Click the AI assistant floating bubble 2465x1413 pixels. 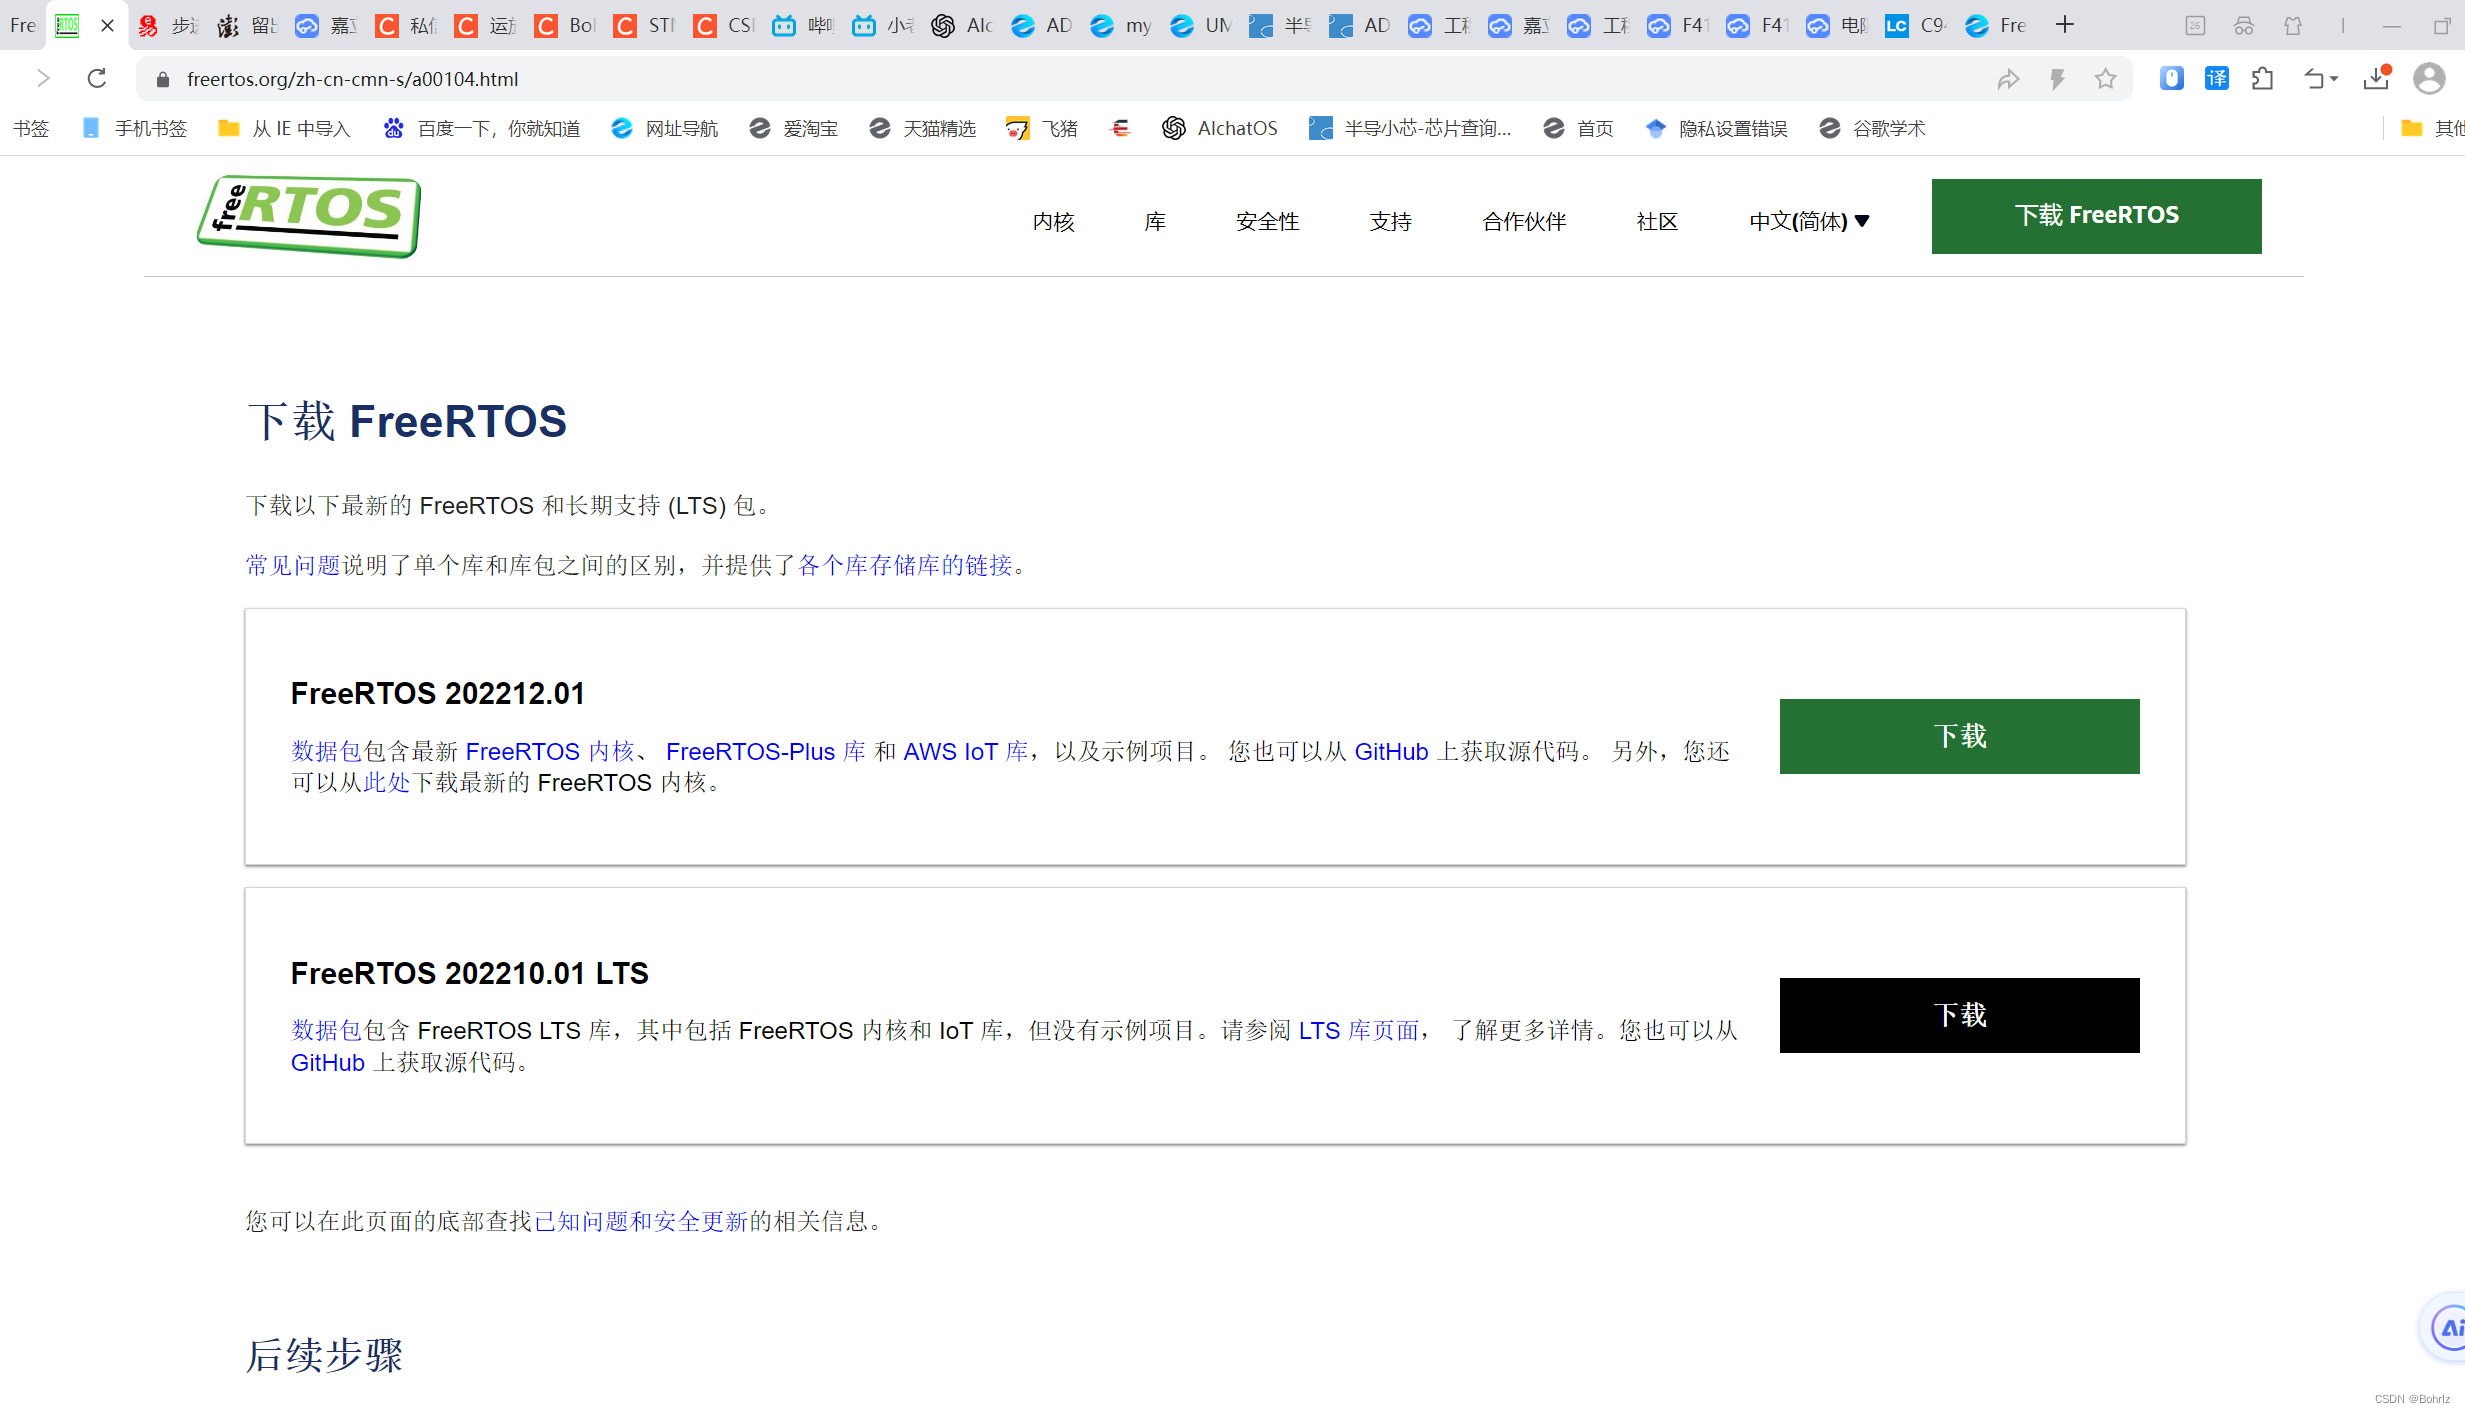[x=2446, y=1327]
